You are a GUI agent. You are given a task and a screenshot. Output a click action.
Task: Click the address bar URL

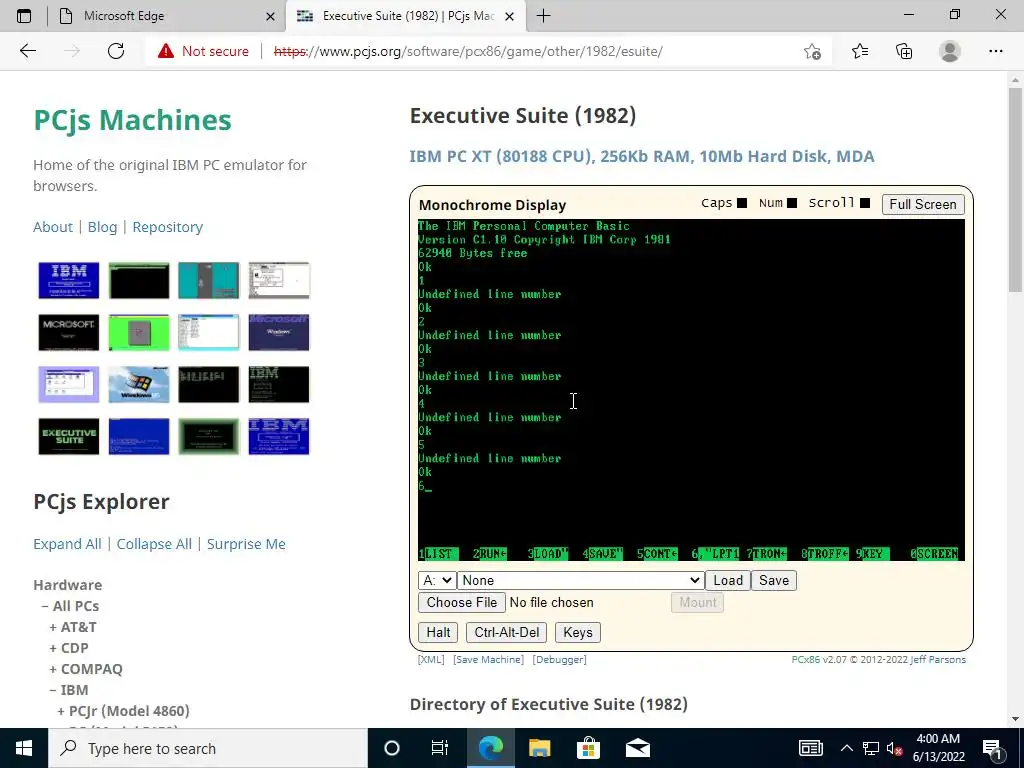[x=468, y=51]
